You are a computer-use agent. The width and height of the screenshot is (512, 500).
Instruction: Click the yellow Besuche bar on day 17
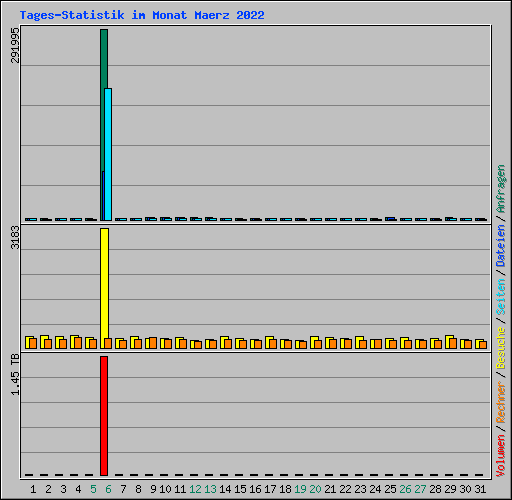pyautogui.click(x=269, y=343)
